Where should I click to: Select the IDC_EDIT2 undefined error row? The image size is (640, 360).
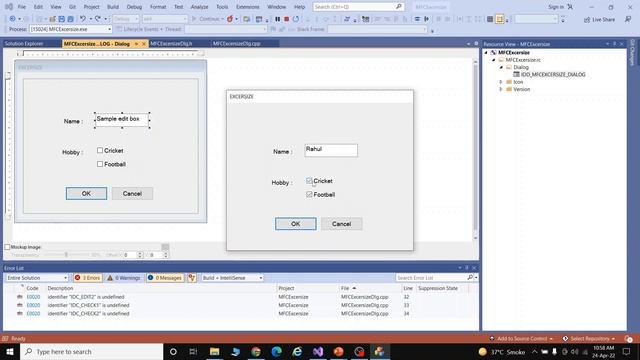tap(241, 297)
